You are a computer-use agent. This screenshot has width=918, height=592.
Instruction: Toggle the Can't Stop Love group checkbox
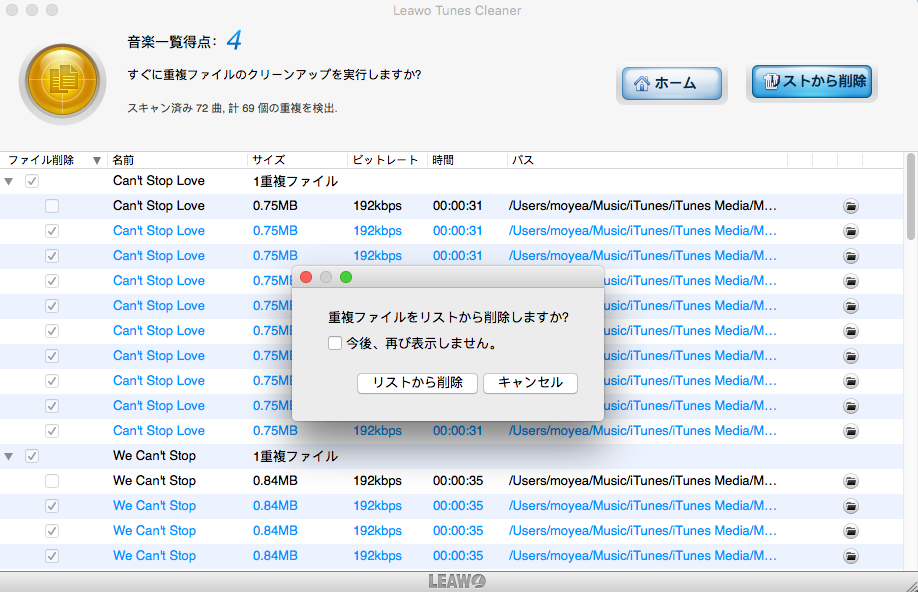pyautogui.click(x=32, y=181)
